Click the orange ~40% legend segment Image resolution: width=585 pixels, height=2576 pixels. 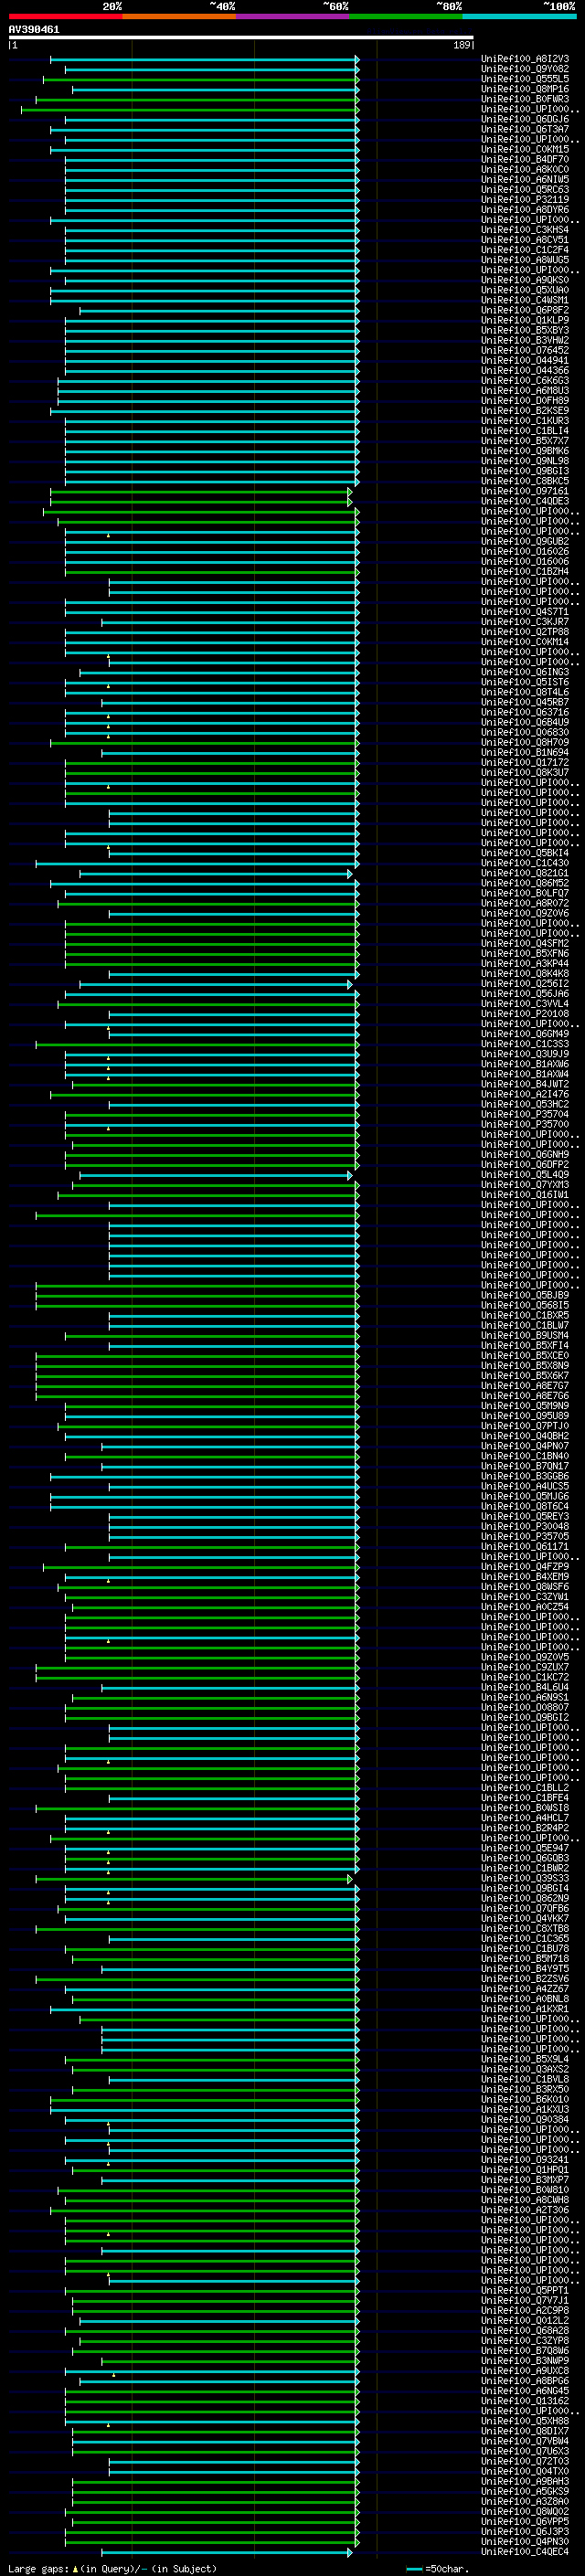coord(179,16)
